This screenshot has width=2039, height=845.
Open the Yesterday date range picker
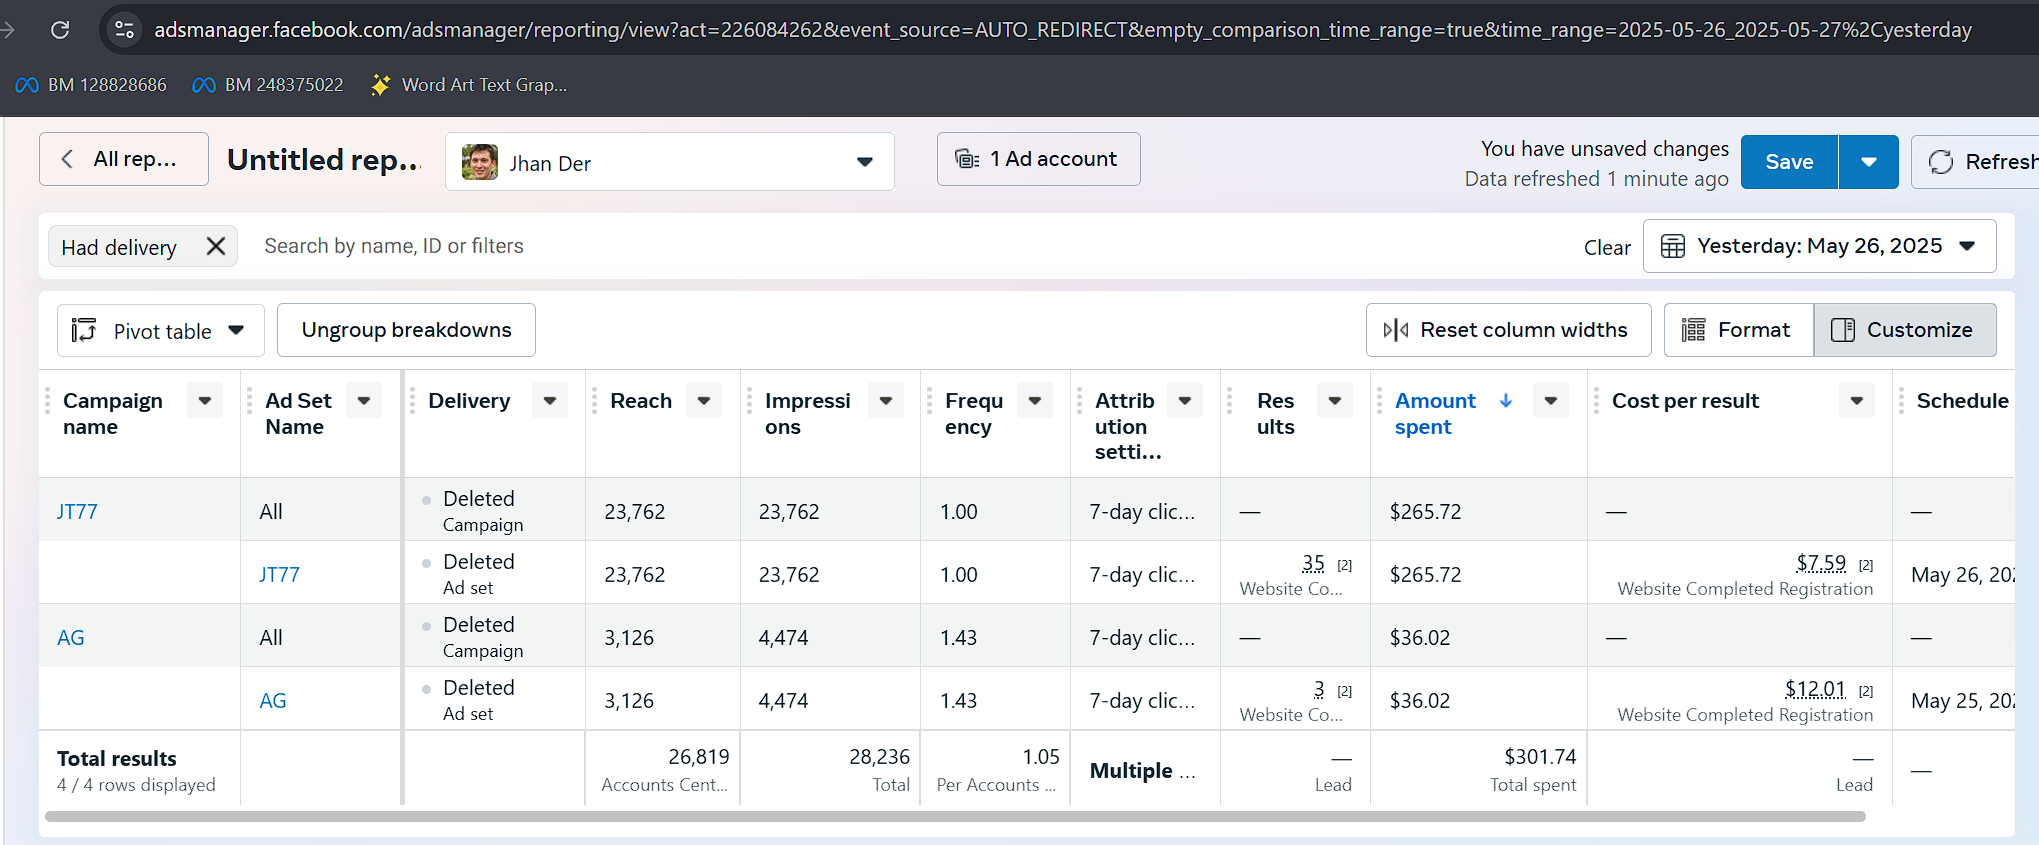tap(1819, 246)
